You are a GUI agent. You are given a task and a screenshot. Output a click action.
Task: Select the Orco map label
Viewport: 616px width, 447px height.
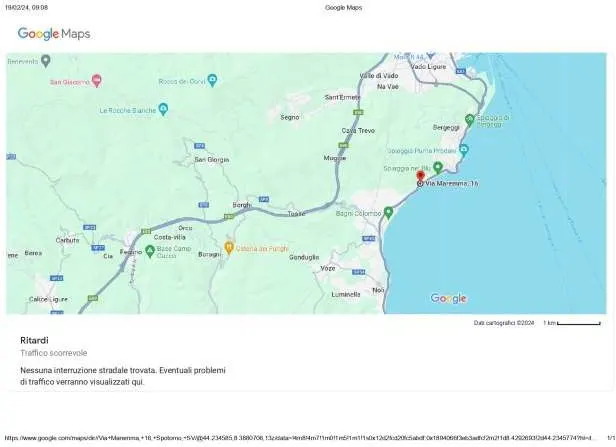[x=185, y=228]
